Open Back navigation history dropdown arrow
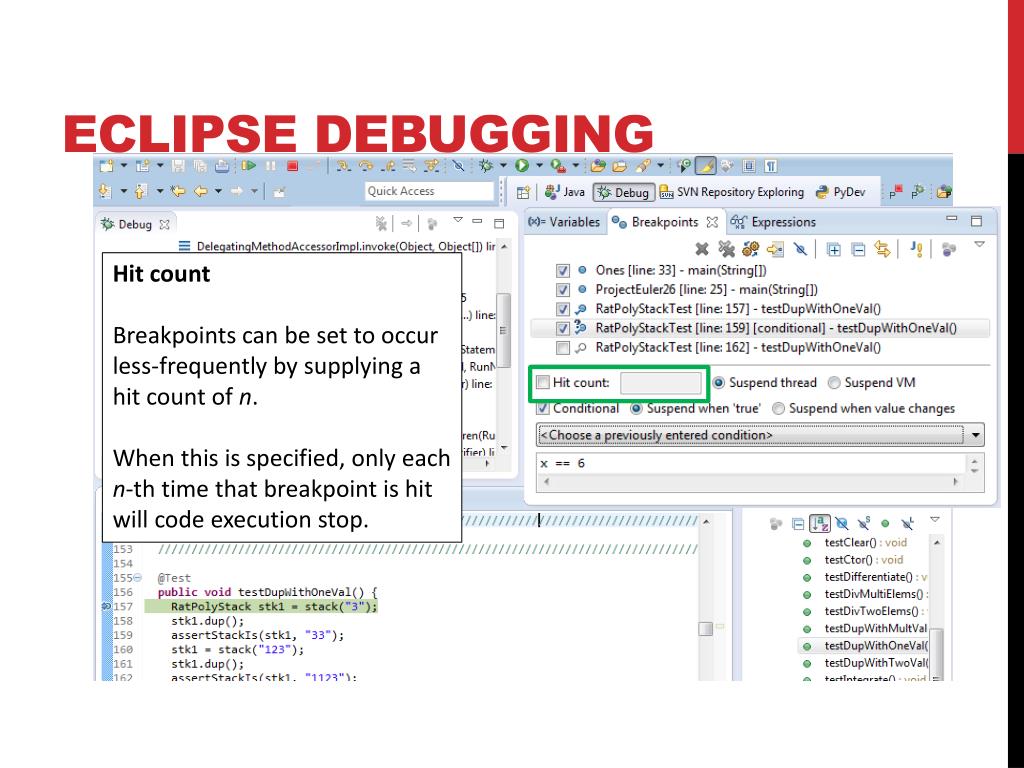 coord(218,191)
